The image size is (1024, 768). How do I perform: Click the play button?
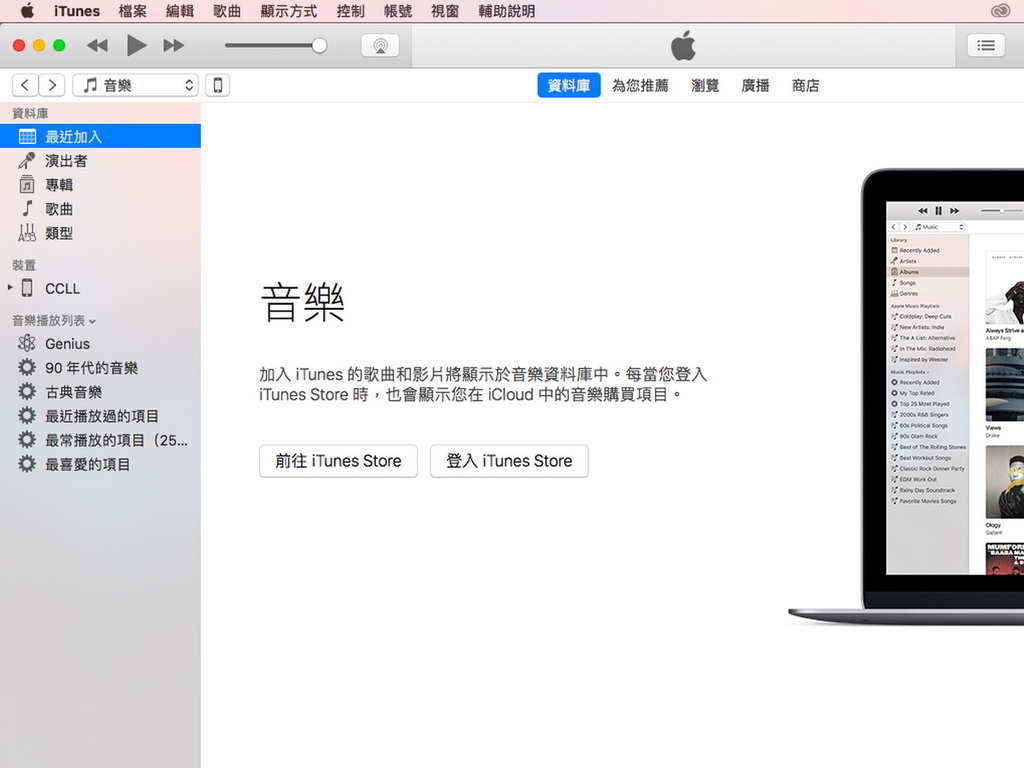pyautogui.click(x=136, y=45)
